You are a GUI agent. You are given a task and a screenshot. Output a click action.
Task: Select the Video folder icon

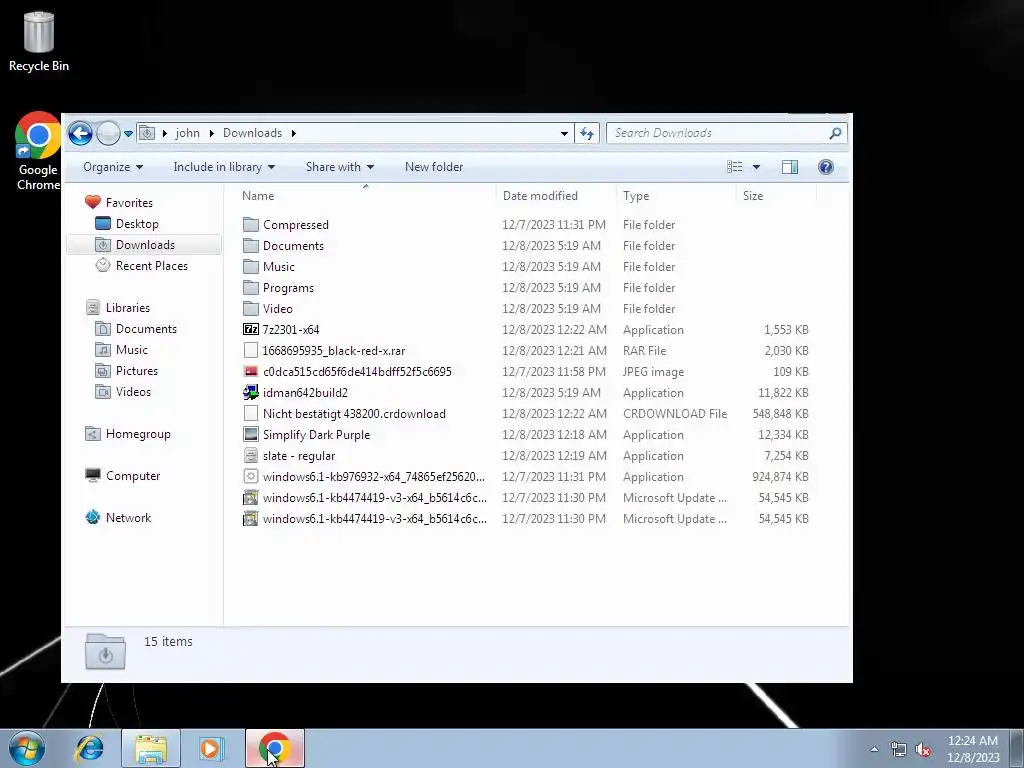251,308
